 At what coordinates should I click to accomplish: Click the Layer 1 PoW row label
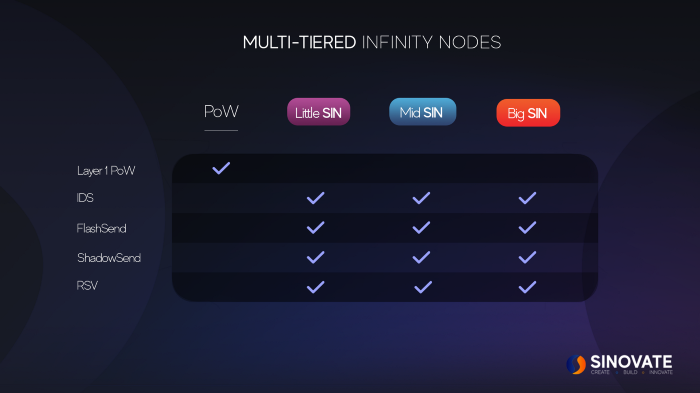tap(106, 171)
